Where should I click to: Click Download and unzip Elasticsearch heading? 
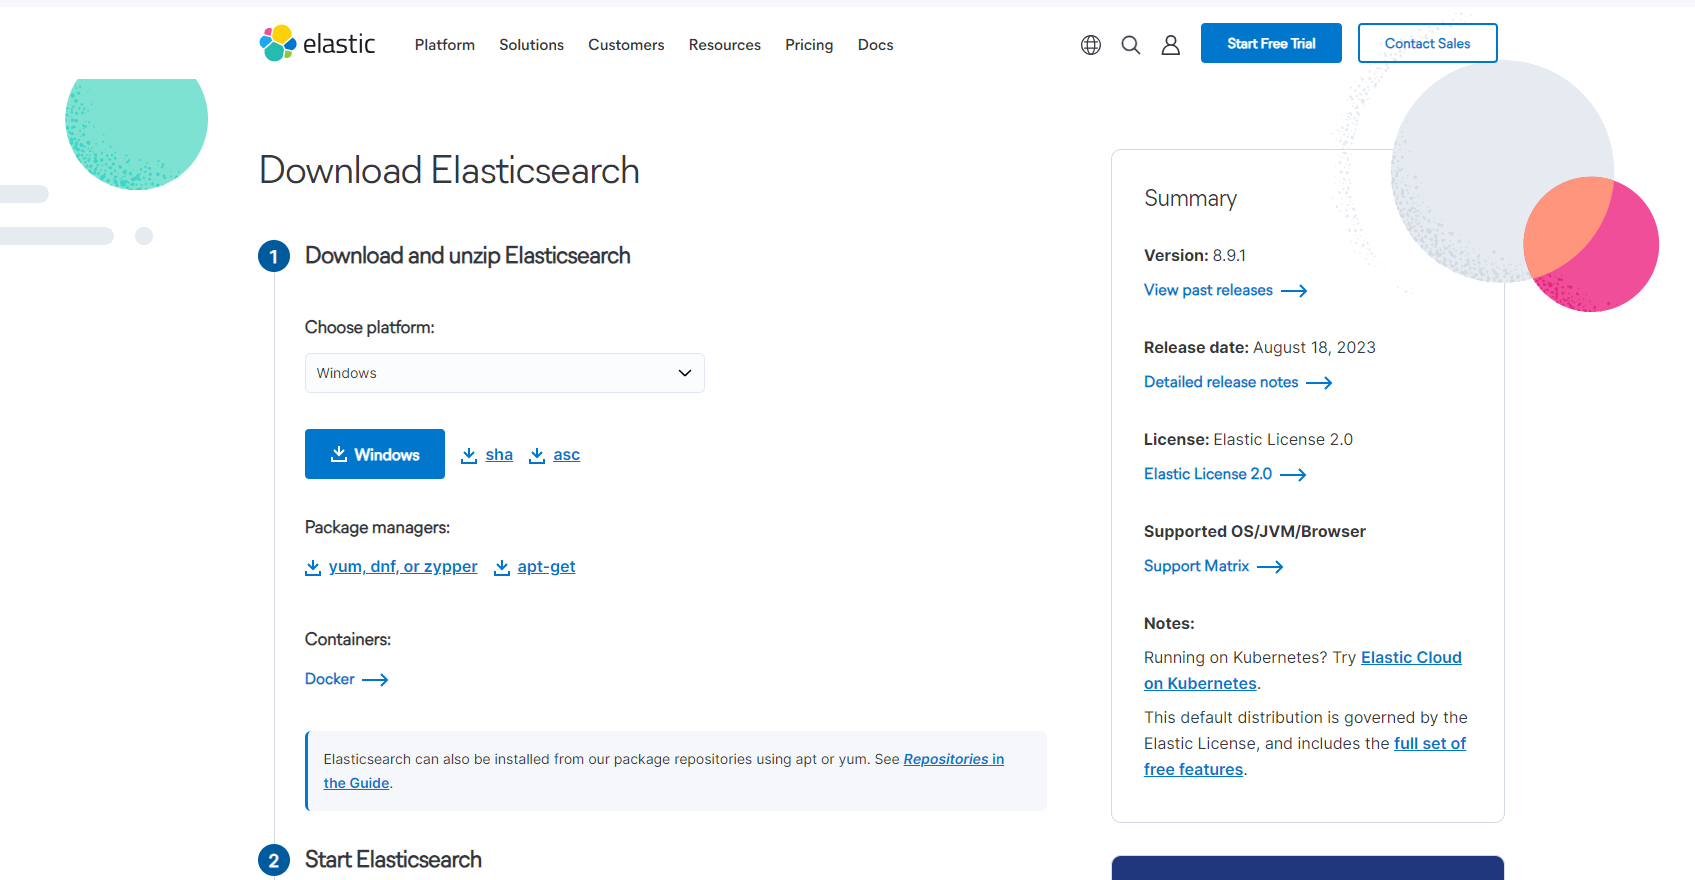click(x=468, y=256)
